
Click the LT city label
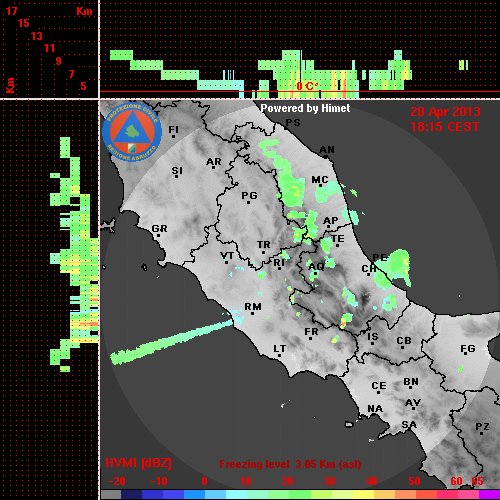coord(280,349)
